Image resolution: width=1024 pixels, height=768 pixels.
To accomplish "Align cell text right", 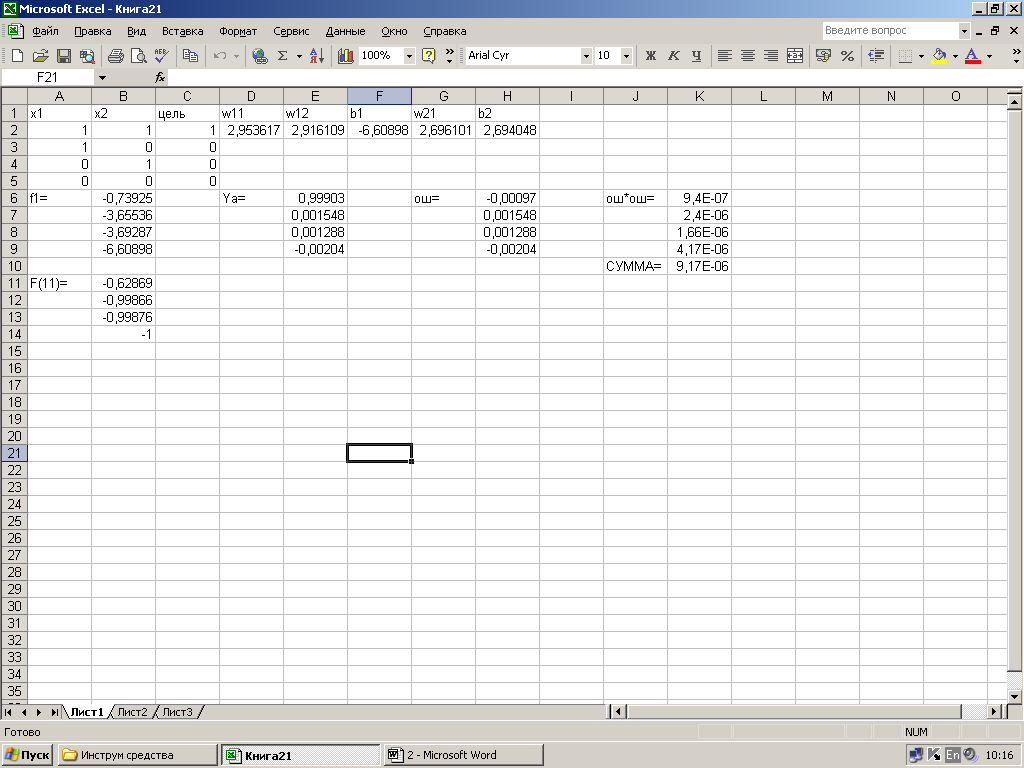I will tap(771, 56).
